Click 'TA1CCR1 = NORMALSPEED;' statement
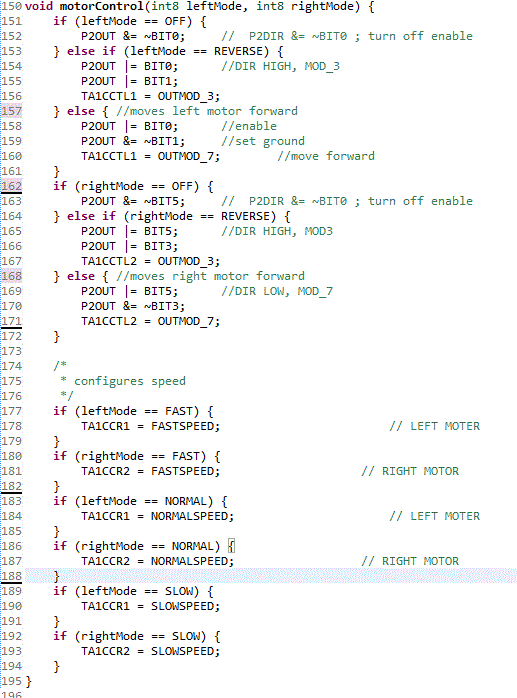Screen dimensions: 517x698 [158, 516]
